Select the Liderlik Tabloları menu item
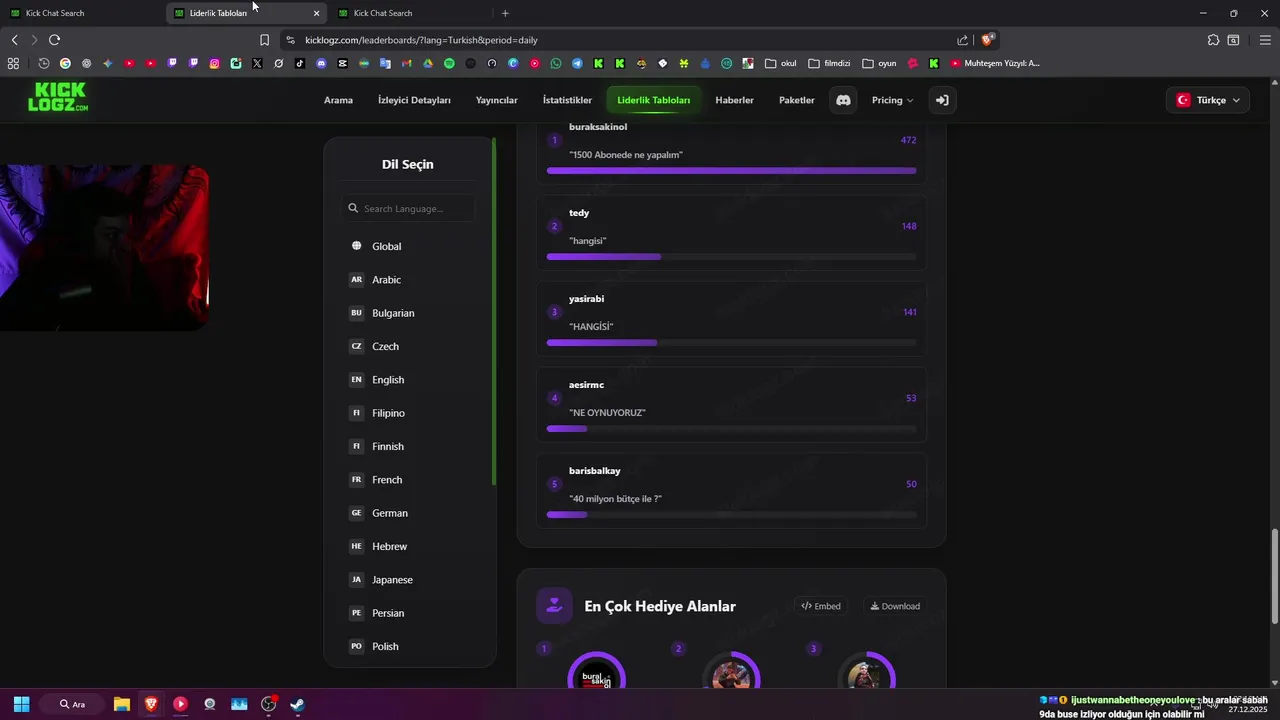 tap(654, 100)
